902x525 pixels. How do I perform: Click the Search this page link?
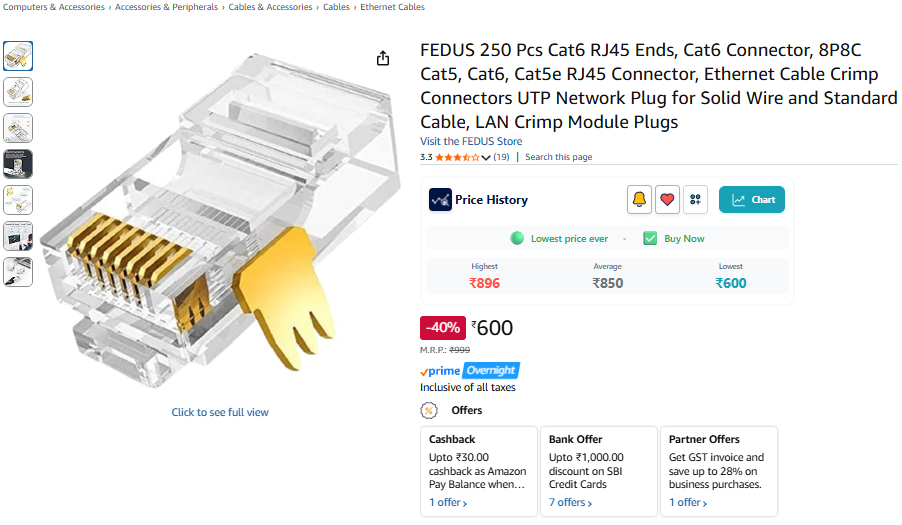pyautogui.click(x=558, y=157)
